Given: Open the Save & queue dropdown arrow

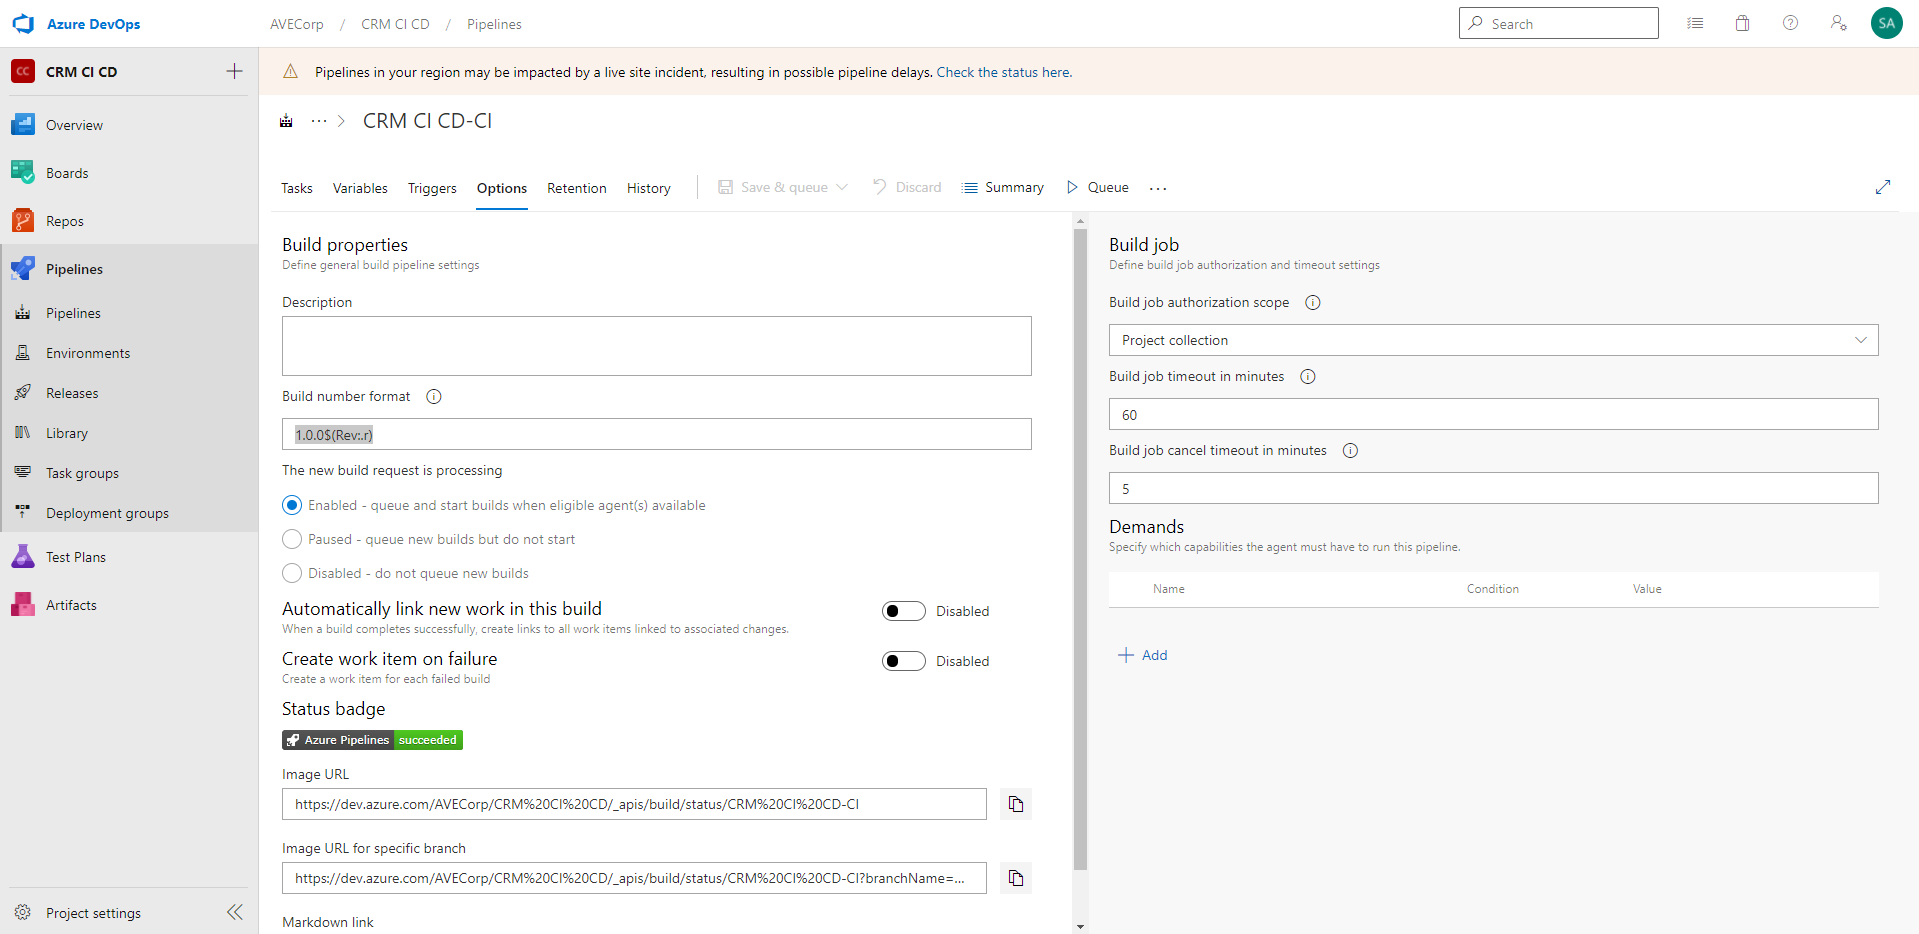Looking at the screenshot, I should [843, 187].
